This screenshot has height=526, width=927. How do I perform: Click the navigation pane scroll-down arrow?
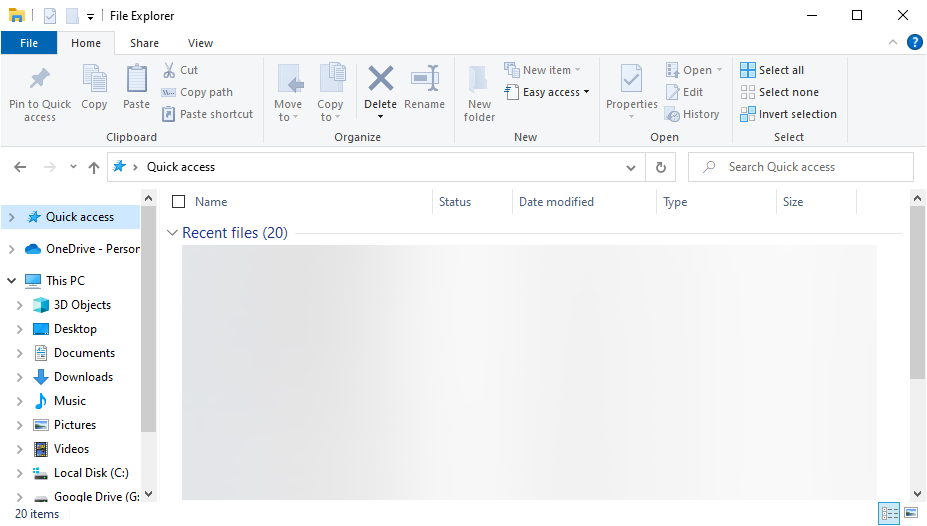click(x=148, y=493)
